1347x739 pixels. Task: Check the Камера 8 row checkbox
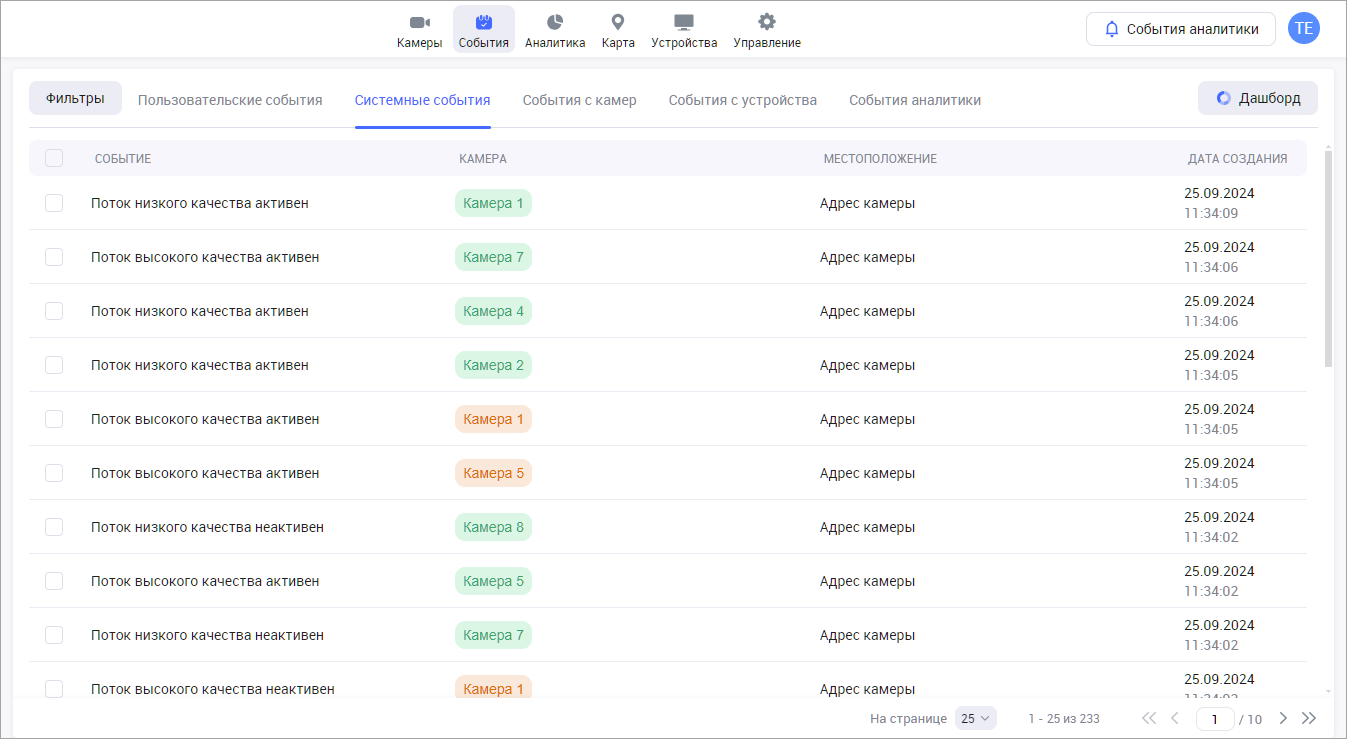pos(54,527)
